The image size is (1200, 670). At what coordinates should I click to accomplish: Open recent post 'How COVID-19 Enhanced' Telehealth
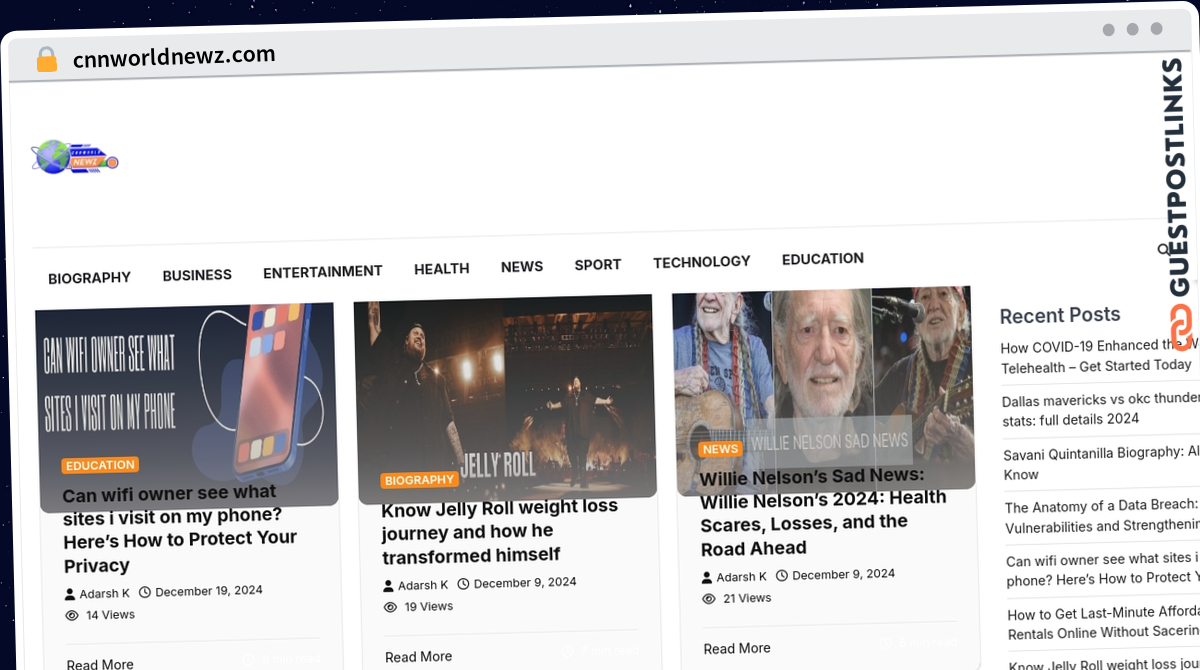[x=1099, y=356]
